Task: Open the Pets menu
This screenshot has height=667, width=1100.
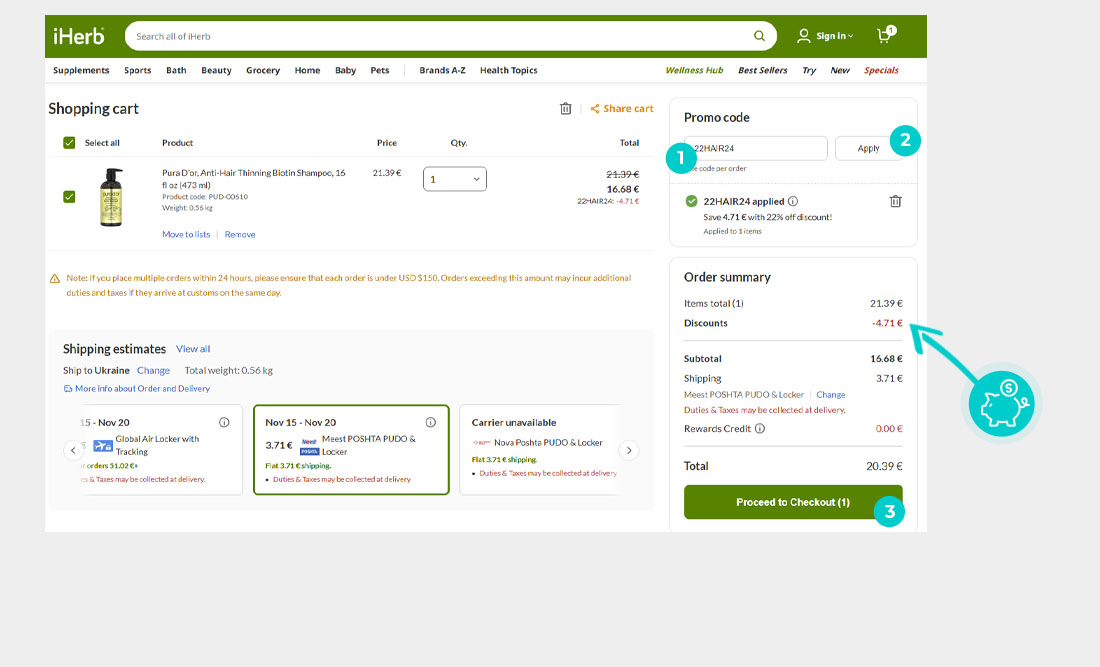Action: [380, 70]
